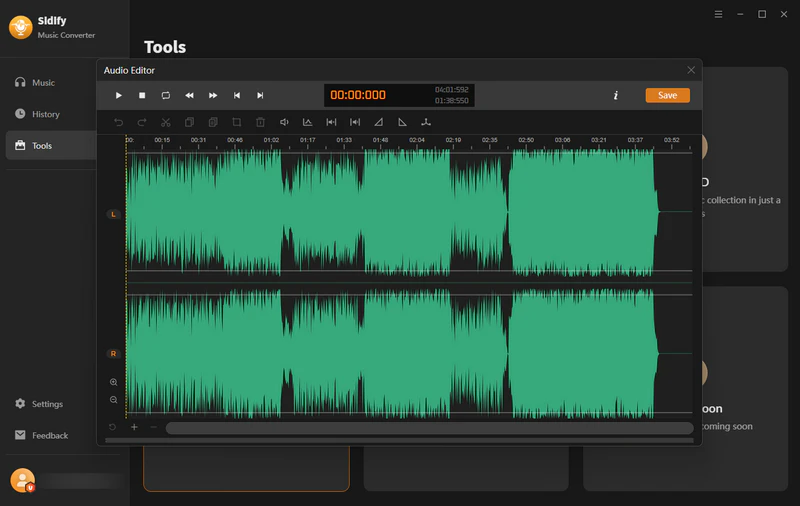This screenshot has height=506, width=800.
Task: Cut the selection with scissors tool
Action: click(x=166, y=122)
